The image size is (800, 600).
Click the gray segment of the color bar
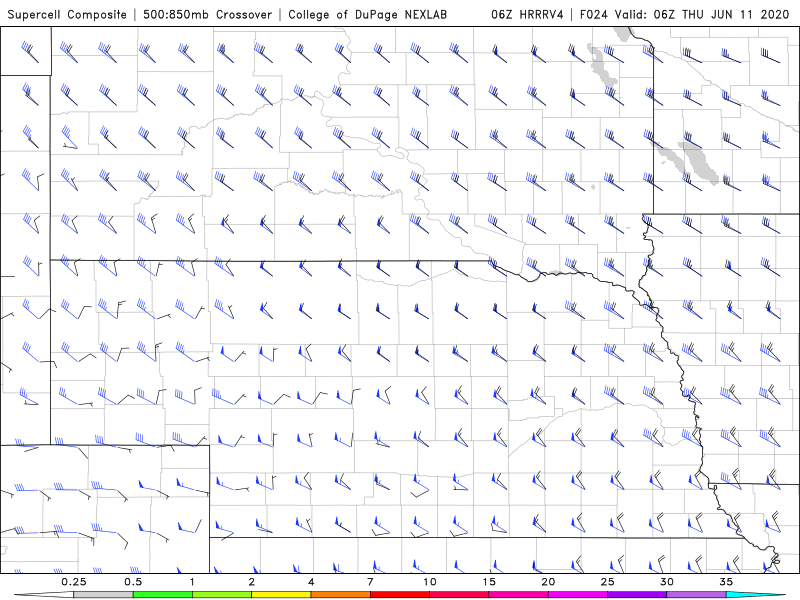point(104,595)
